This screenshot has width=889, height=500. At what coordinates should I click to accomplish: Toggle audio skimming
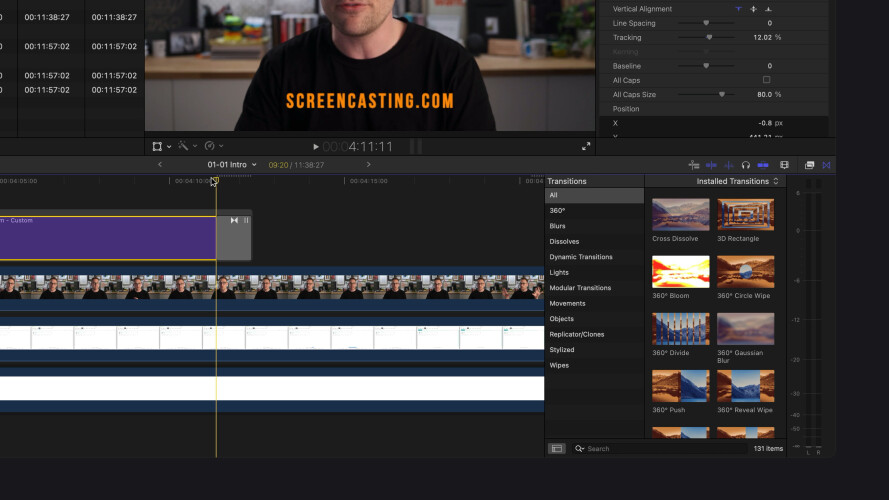(729, 165)
